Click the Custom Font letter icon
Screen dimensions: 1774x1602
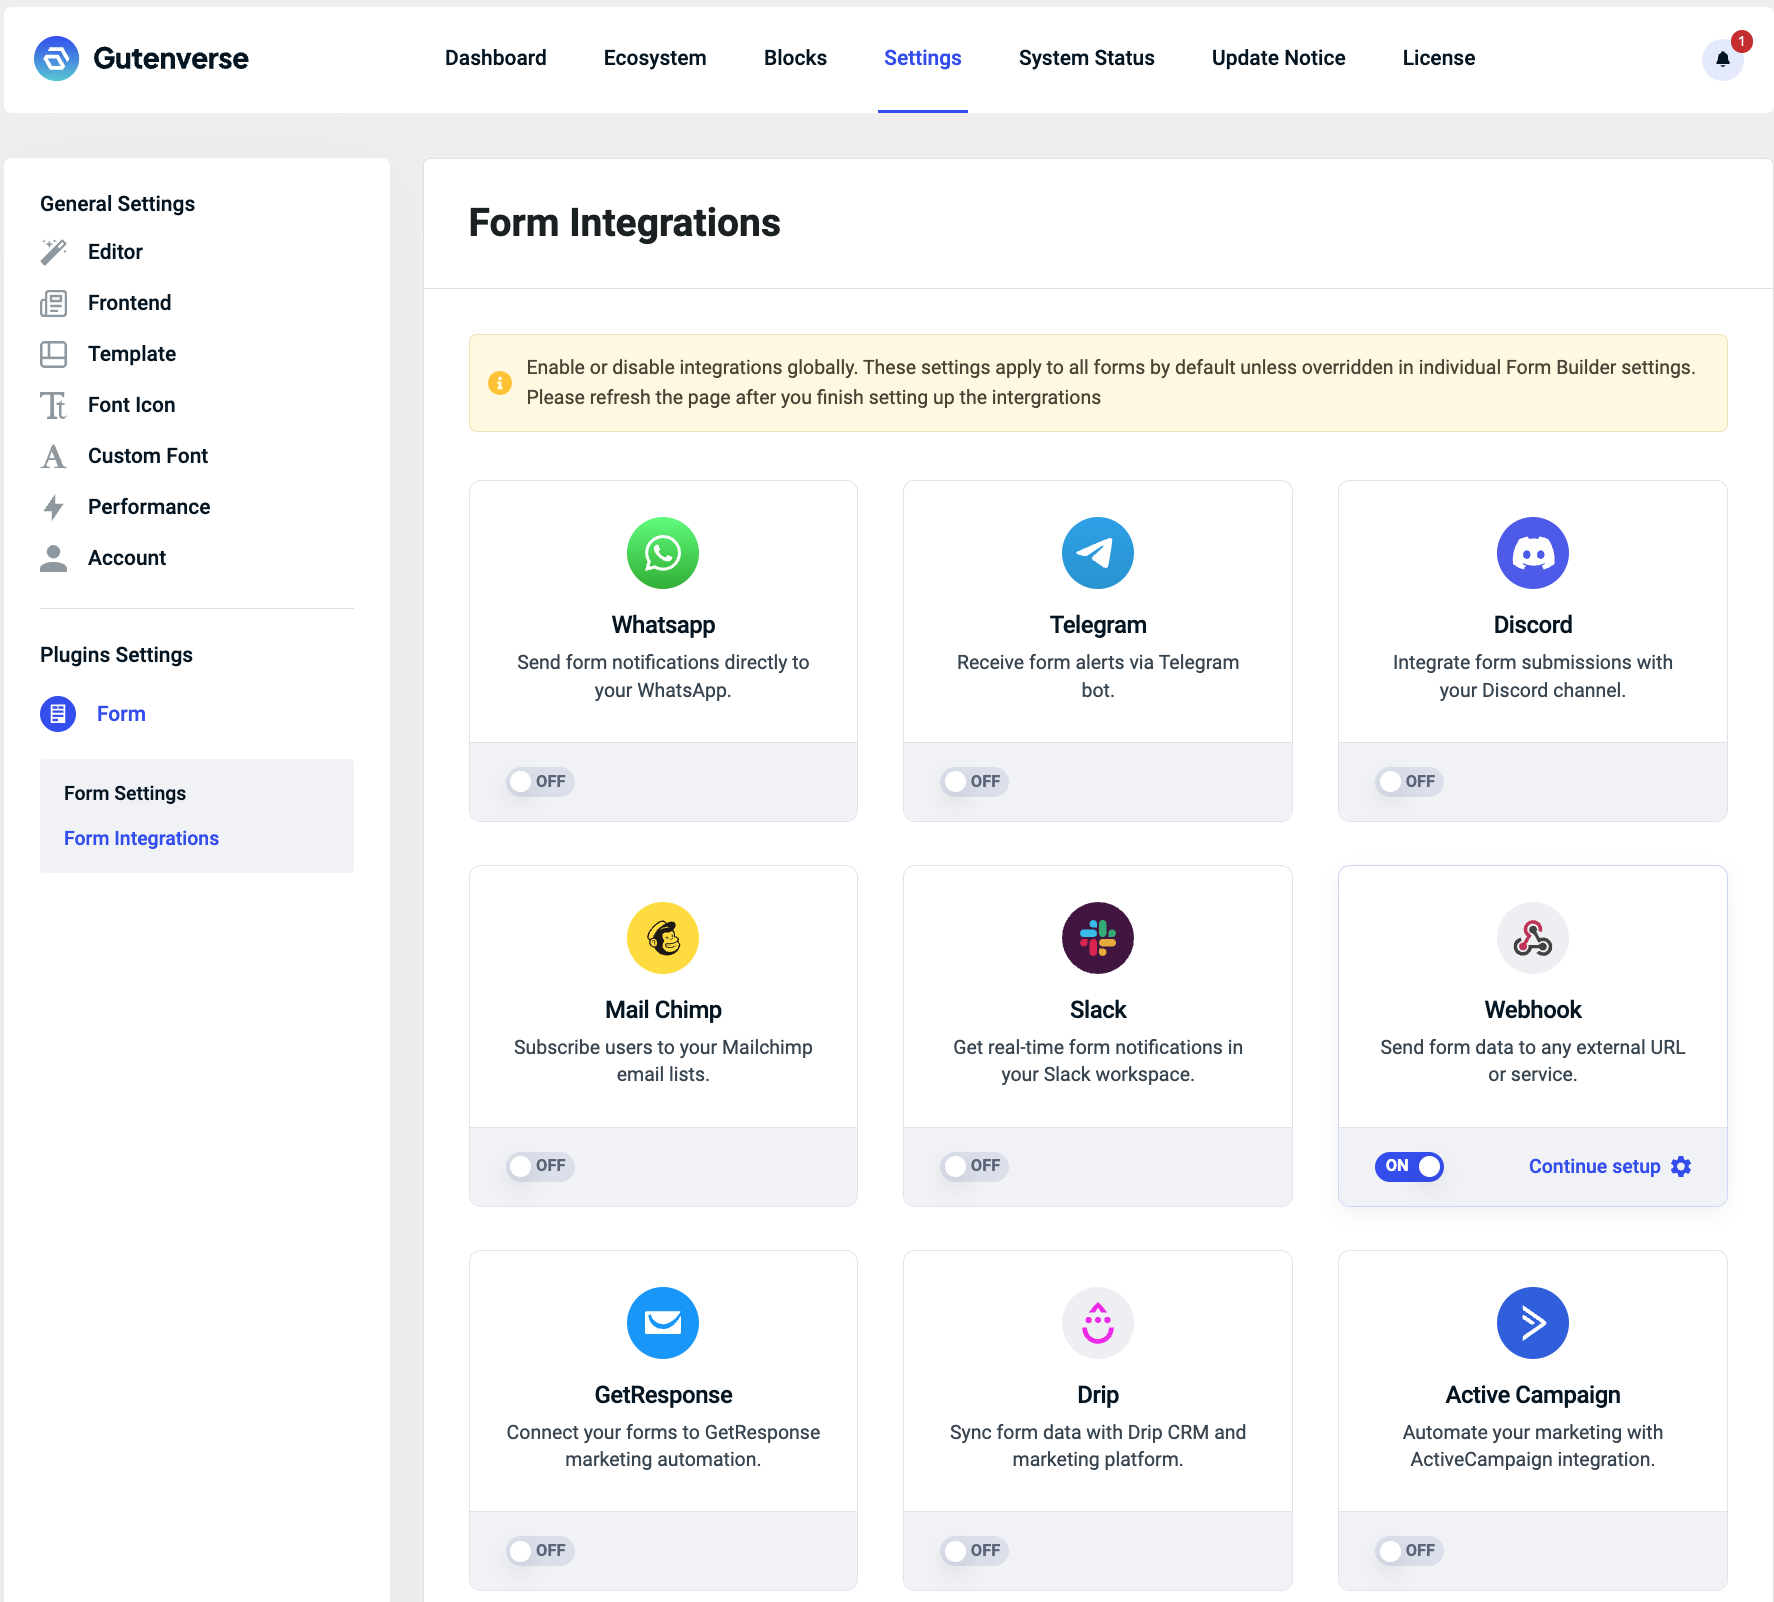point(54,456)
